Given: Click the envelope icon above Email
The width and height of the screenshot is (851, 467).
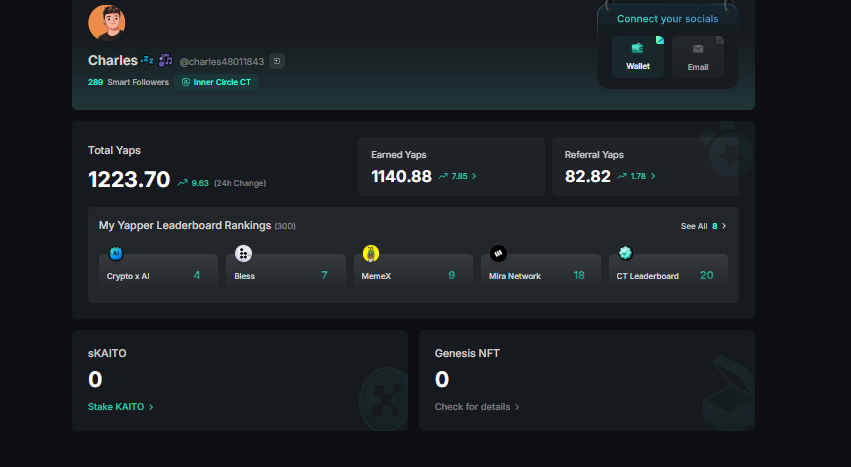Looking at the screenshot, I should coord(698,49).
